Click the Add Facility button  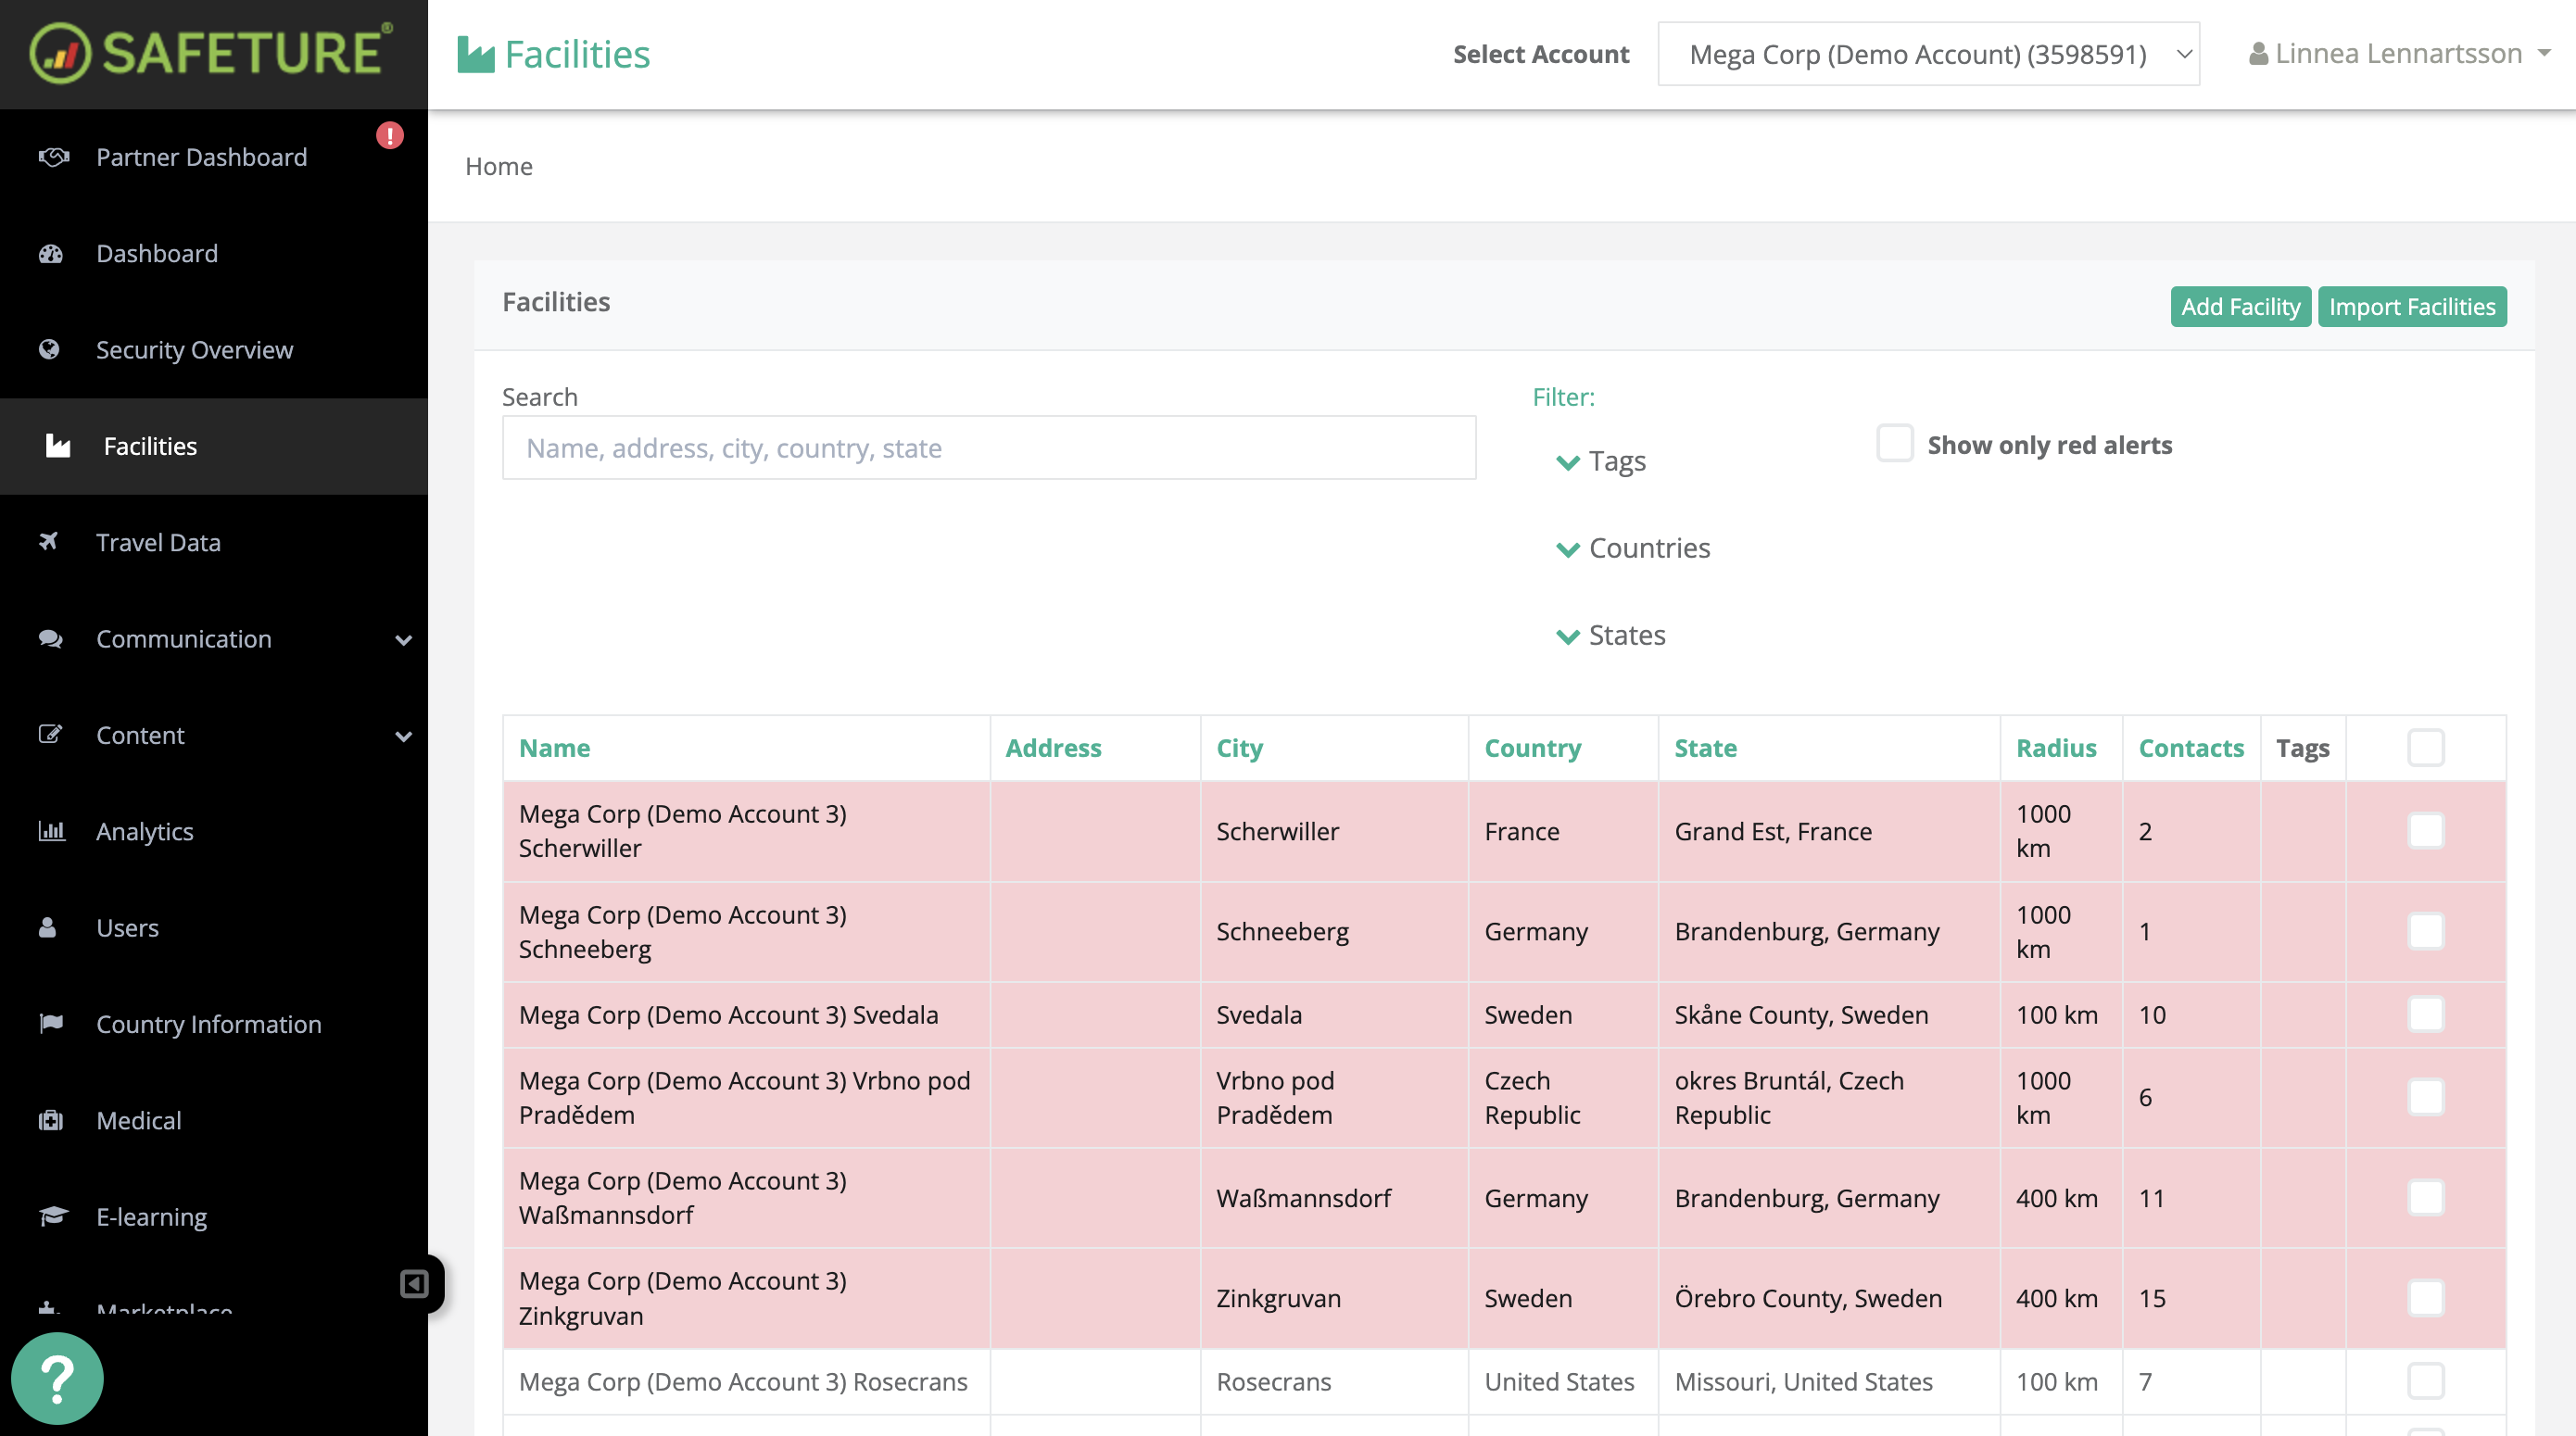click(x=2240, y=306)
